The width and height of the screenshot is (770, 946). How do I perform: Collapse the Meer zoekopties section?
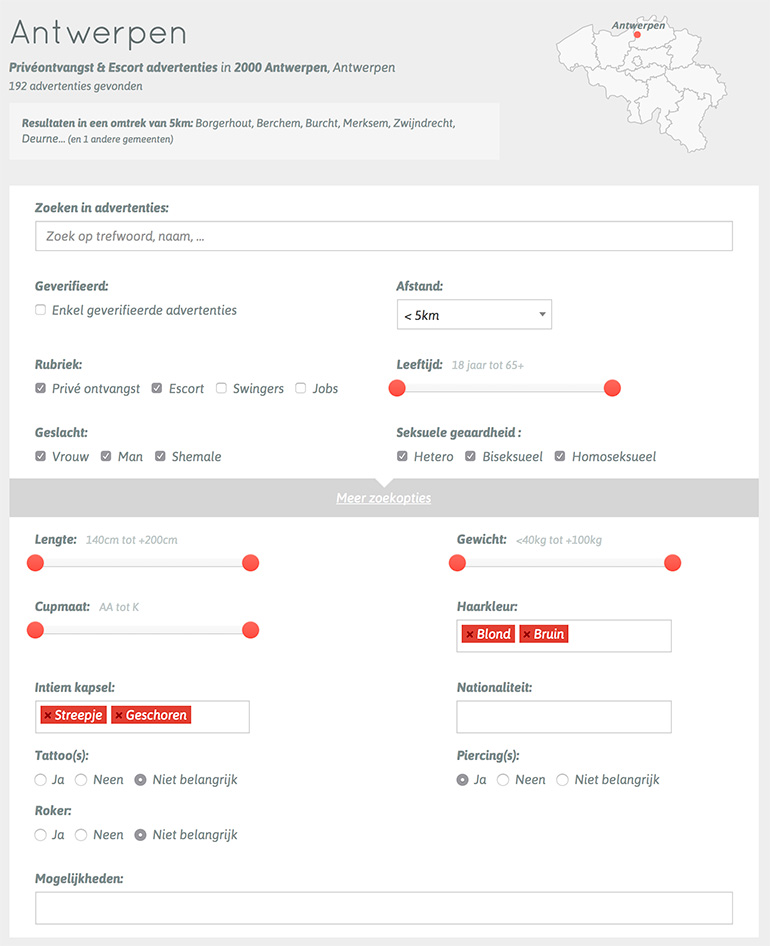[384, 498]
